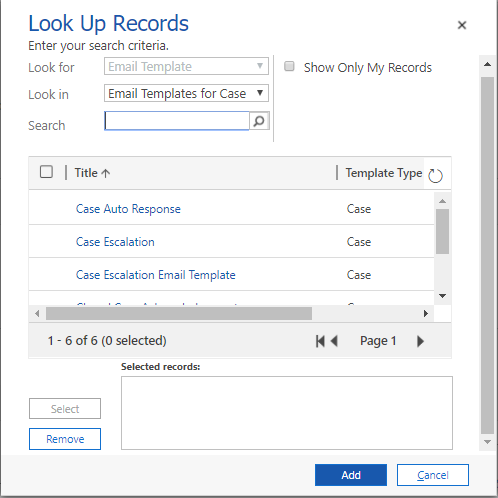Open Case Auto Response template
This screenshot has width=498, height=498.
pos(128,209)
